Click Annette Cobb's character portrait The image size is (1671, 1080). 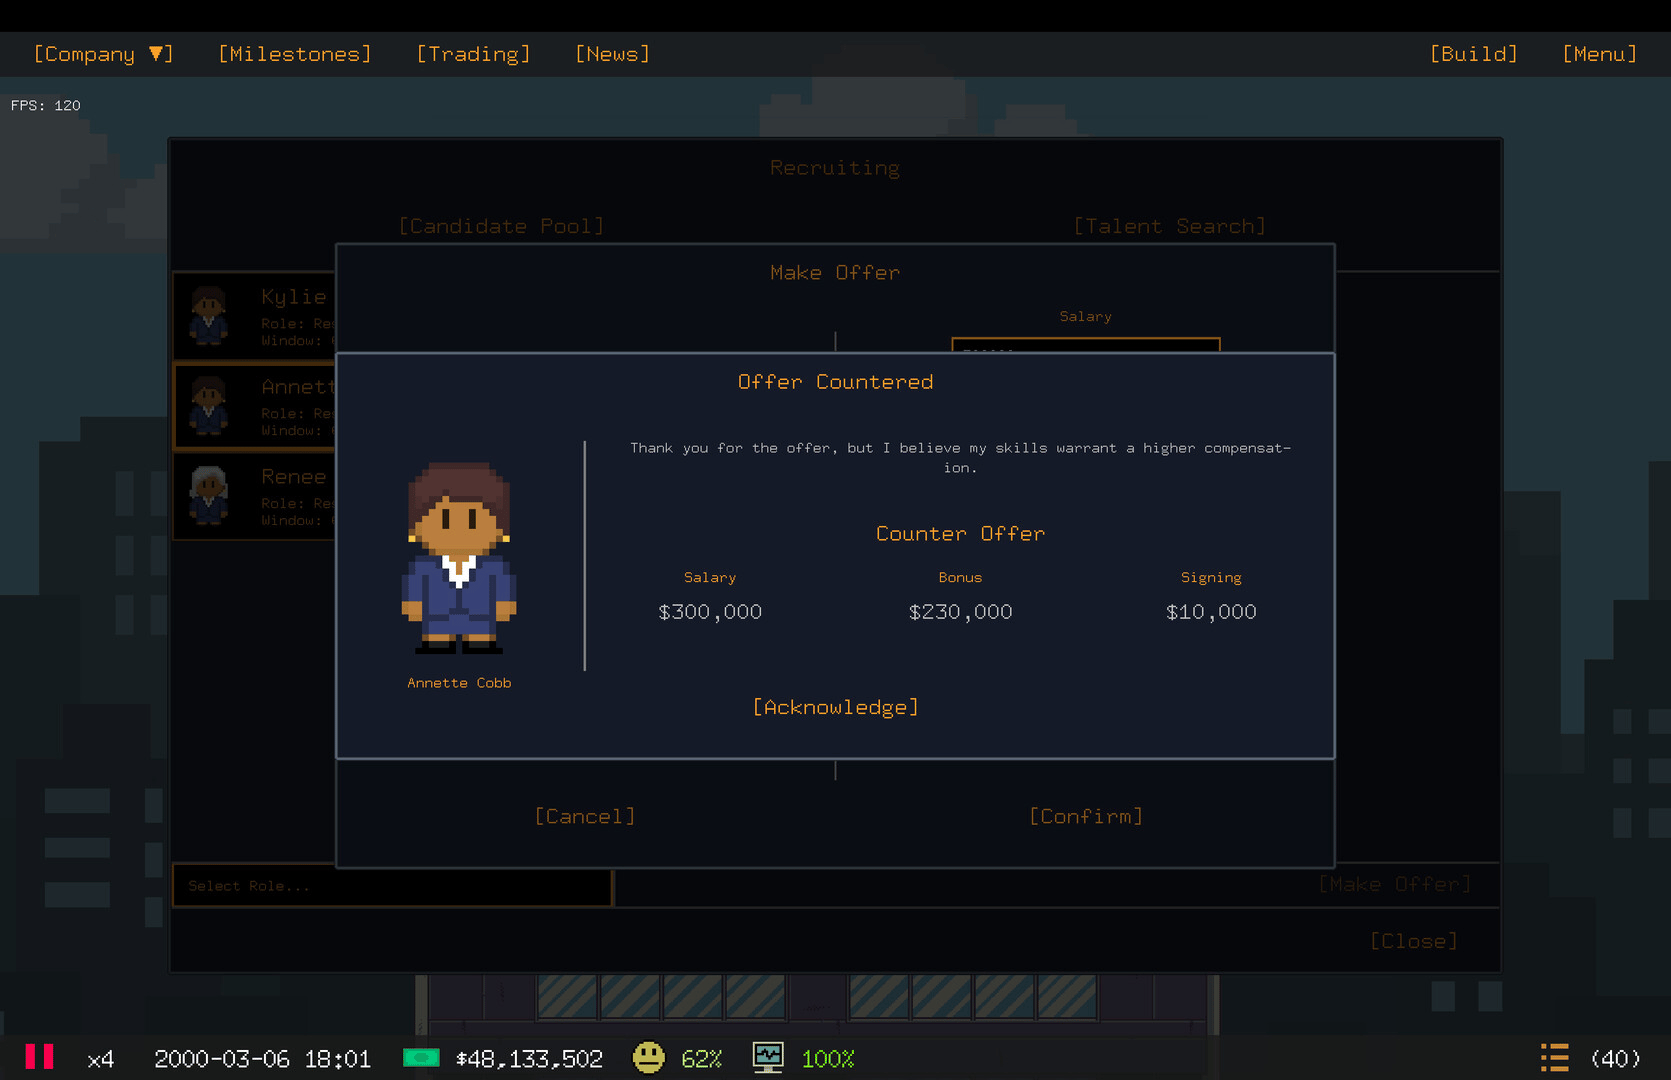[459, 557]
